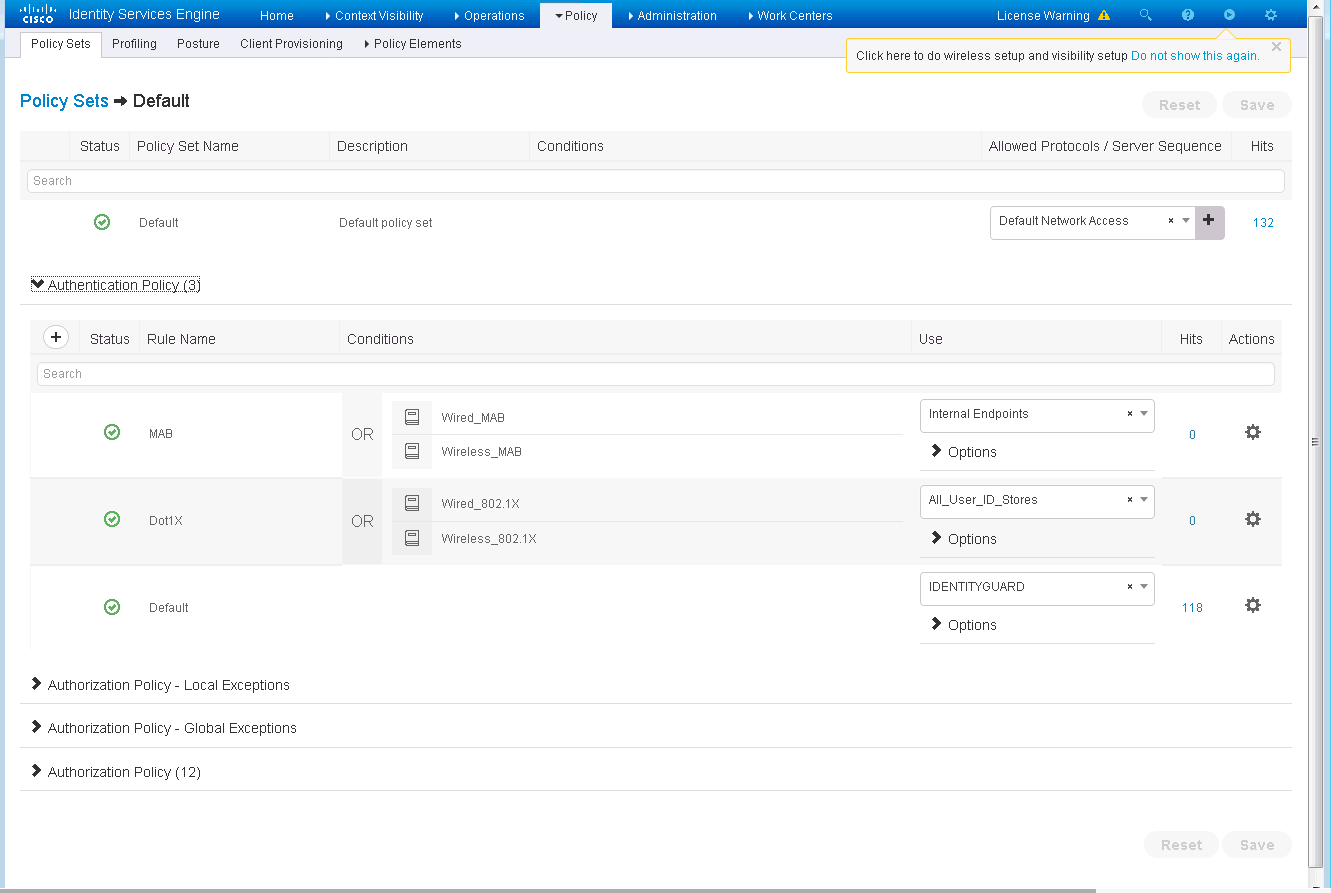
Task: Open the Policy menu
Action: [x=576, y=15]
